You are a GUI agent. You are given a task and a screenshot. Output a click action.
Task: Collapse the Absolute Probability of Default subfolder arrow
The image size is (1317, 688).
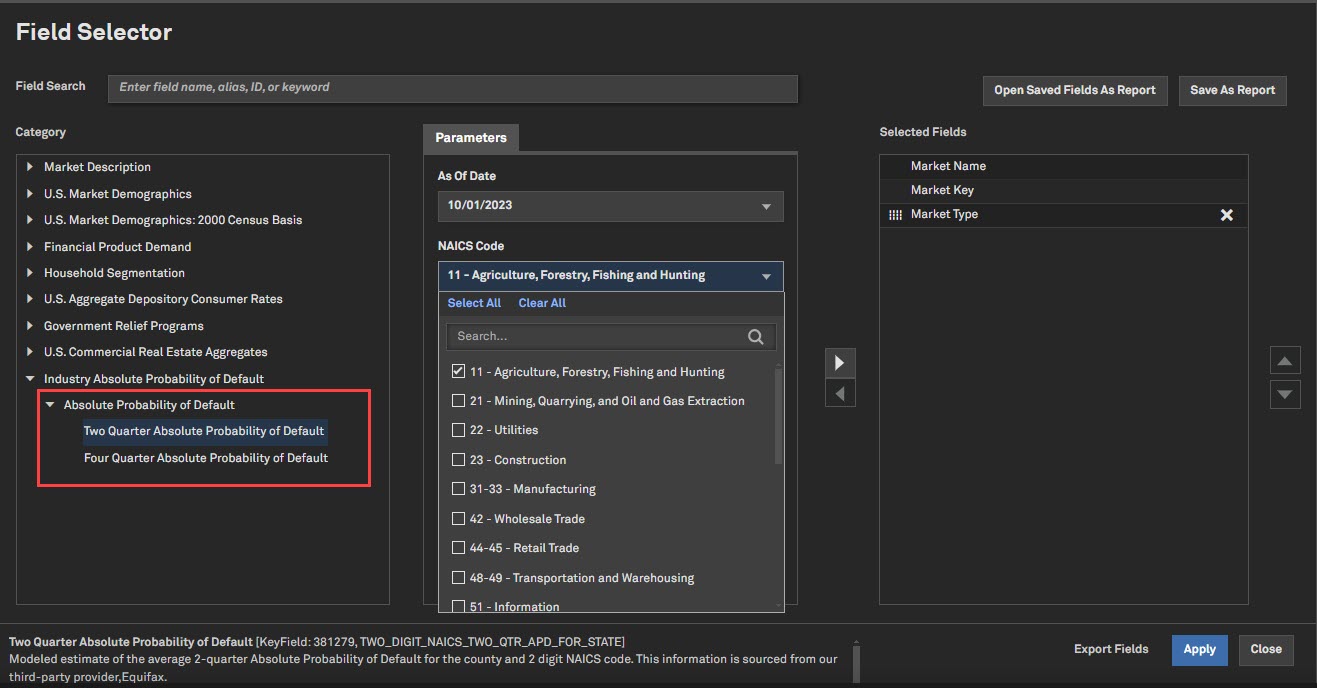50,405
